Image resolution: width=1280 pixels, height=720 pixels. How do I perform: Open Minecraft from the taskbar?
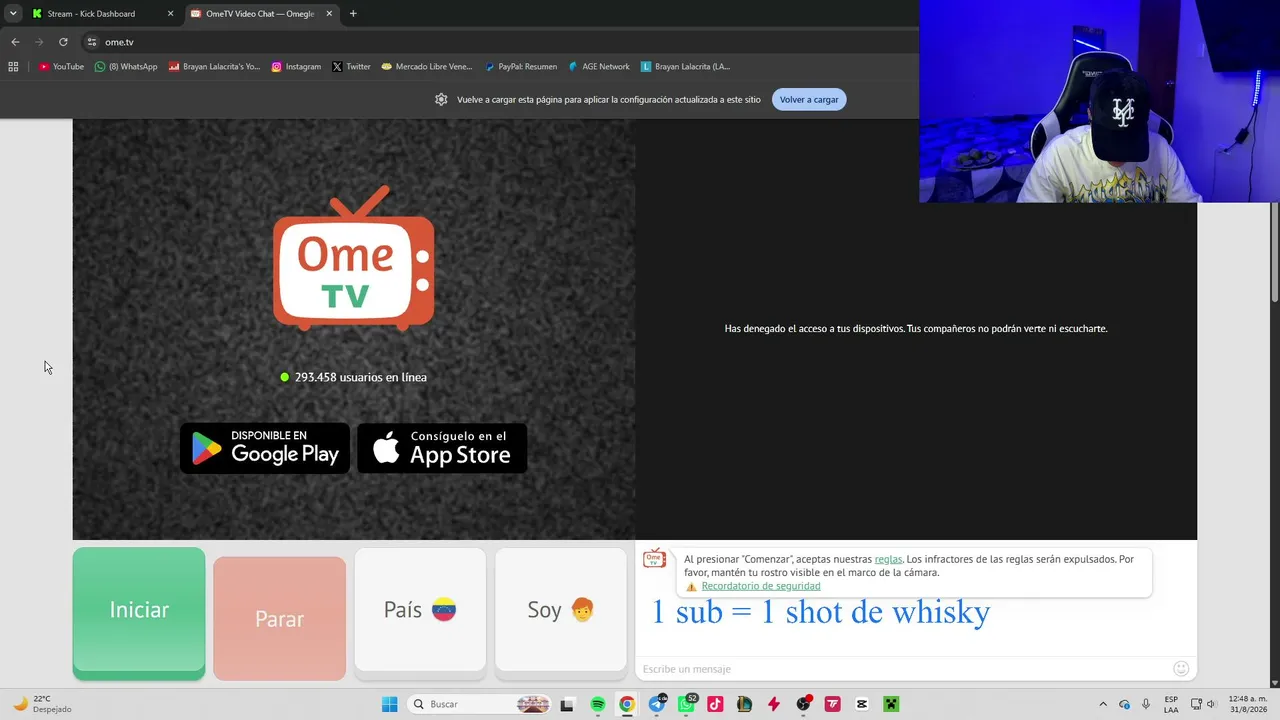coord(891,704)
